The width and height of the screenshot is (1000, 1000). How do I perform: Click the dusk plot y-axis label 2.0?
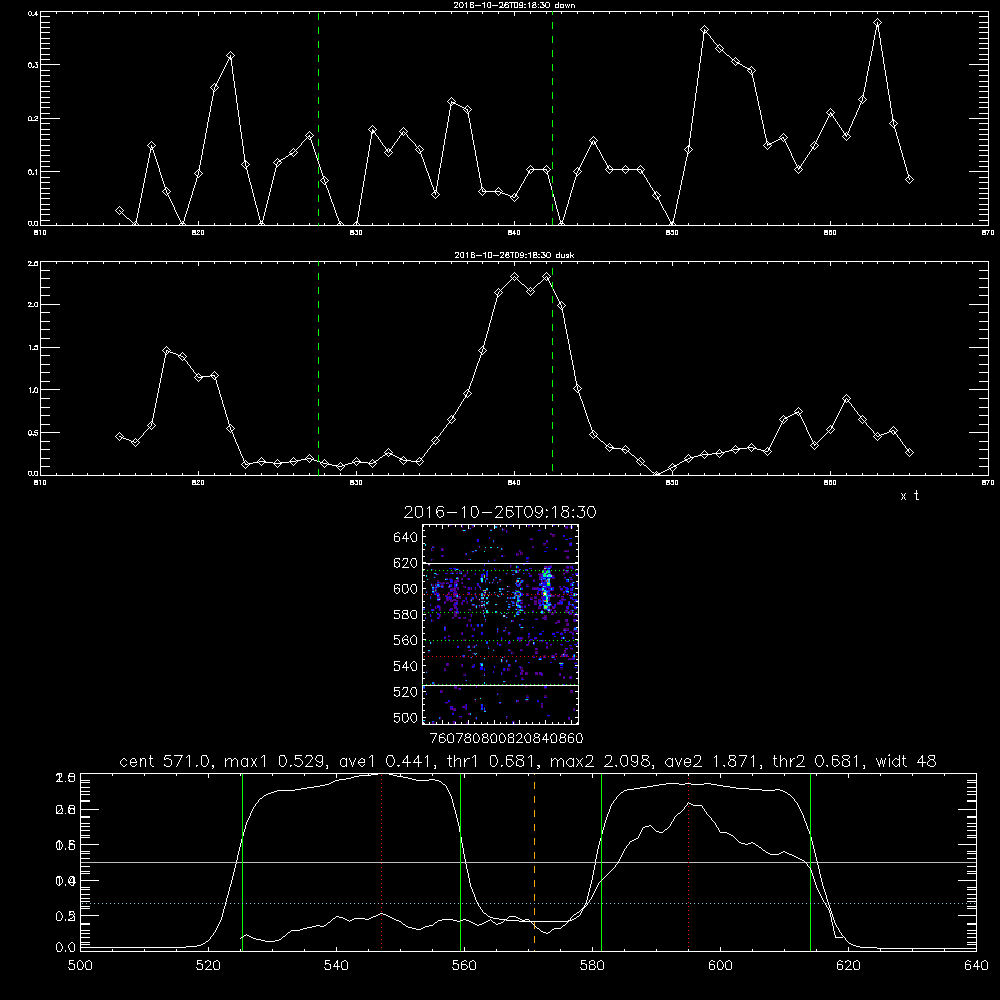tap(34, 305)
